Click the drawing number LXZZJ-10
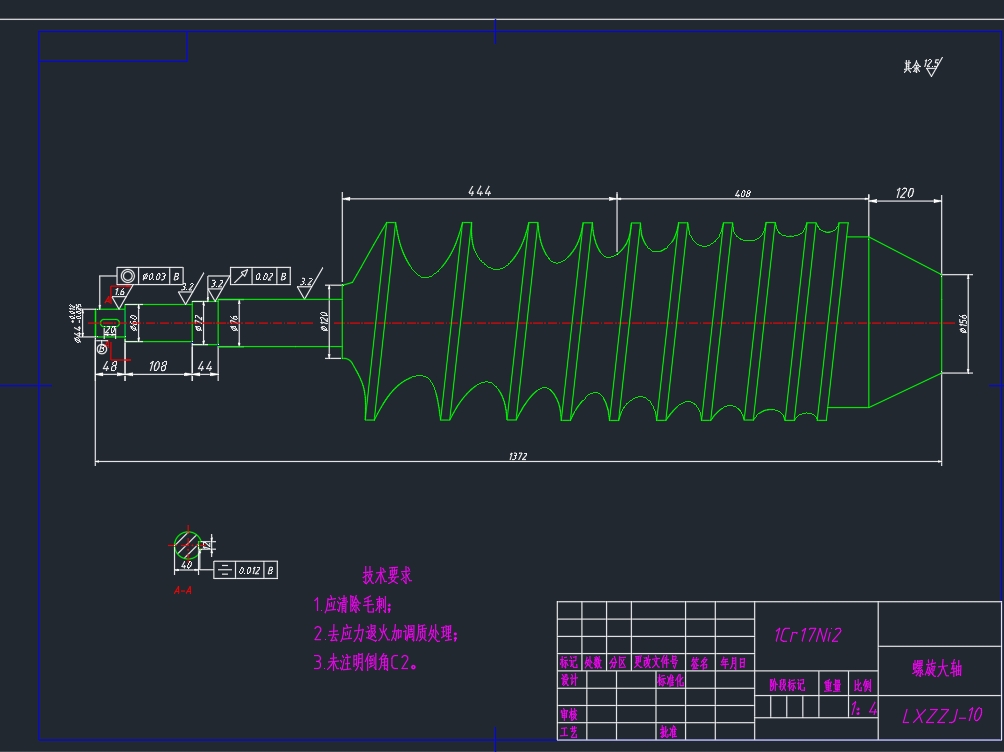Viewport: 1004px width, 752px height. [942, 715]
